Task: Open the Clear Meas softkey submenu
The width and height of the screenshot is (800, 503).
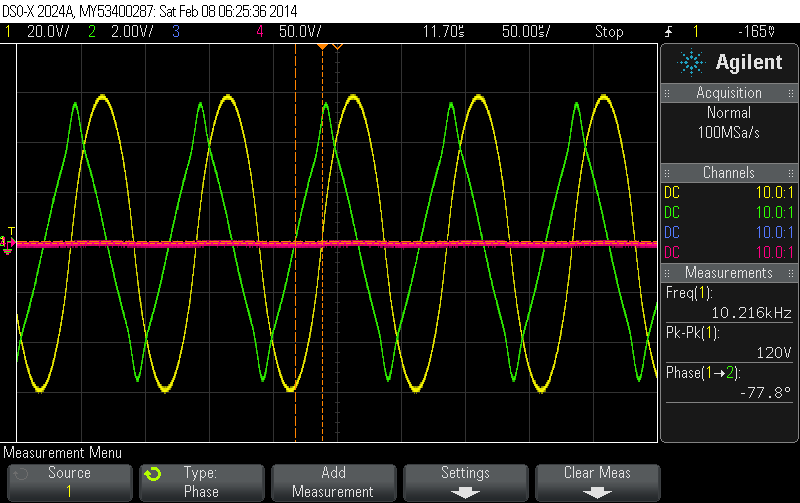Action: 597,482
